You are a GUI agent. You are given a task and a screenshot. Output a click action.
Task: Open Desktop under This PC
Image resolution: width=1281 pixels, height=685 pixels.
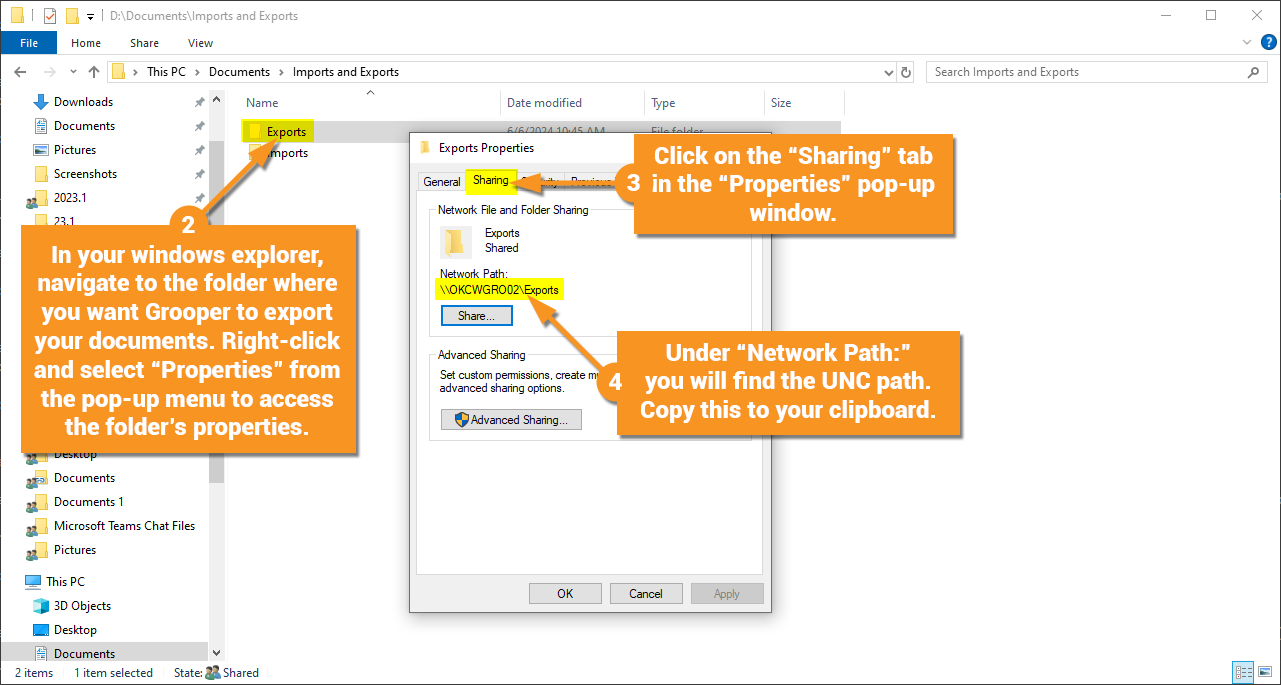click(x=75, y=630)
